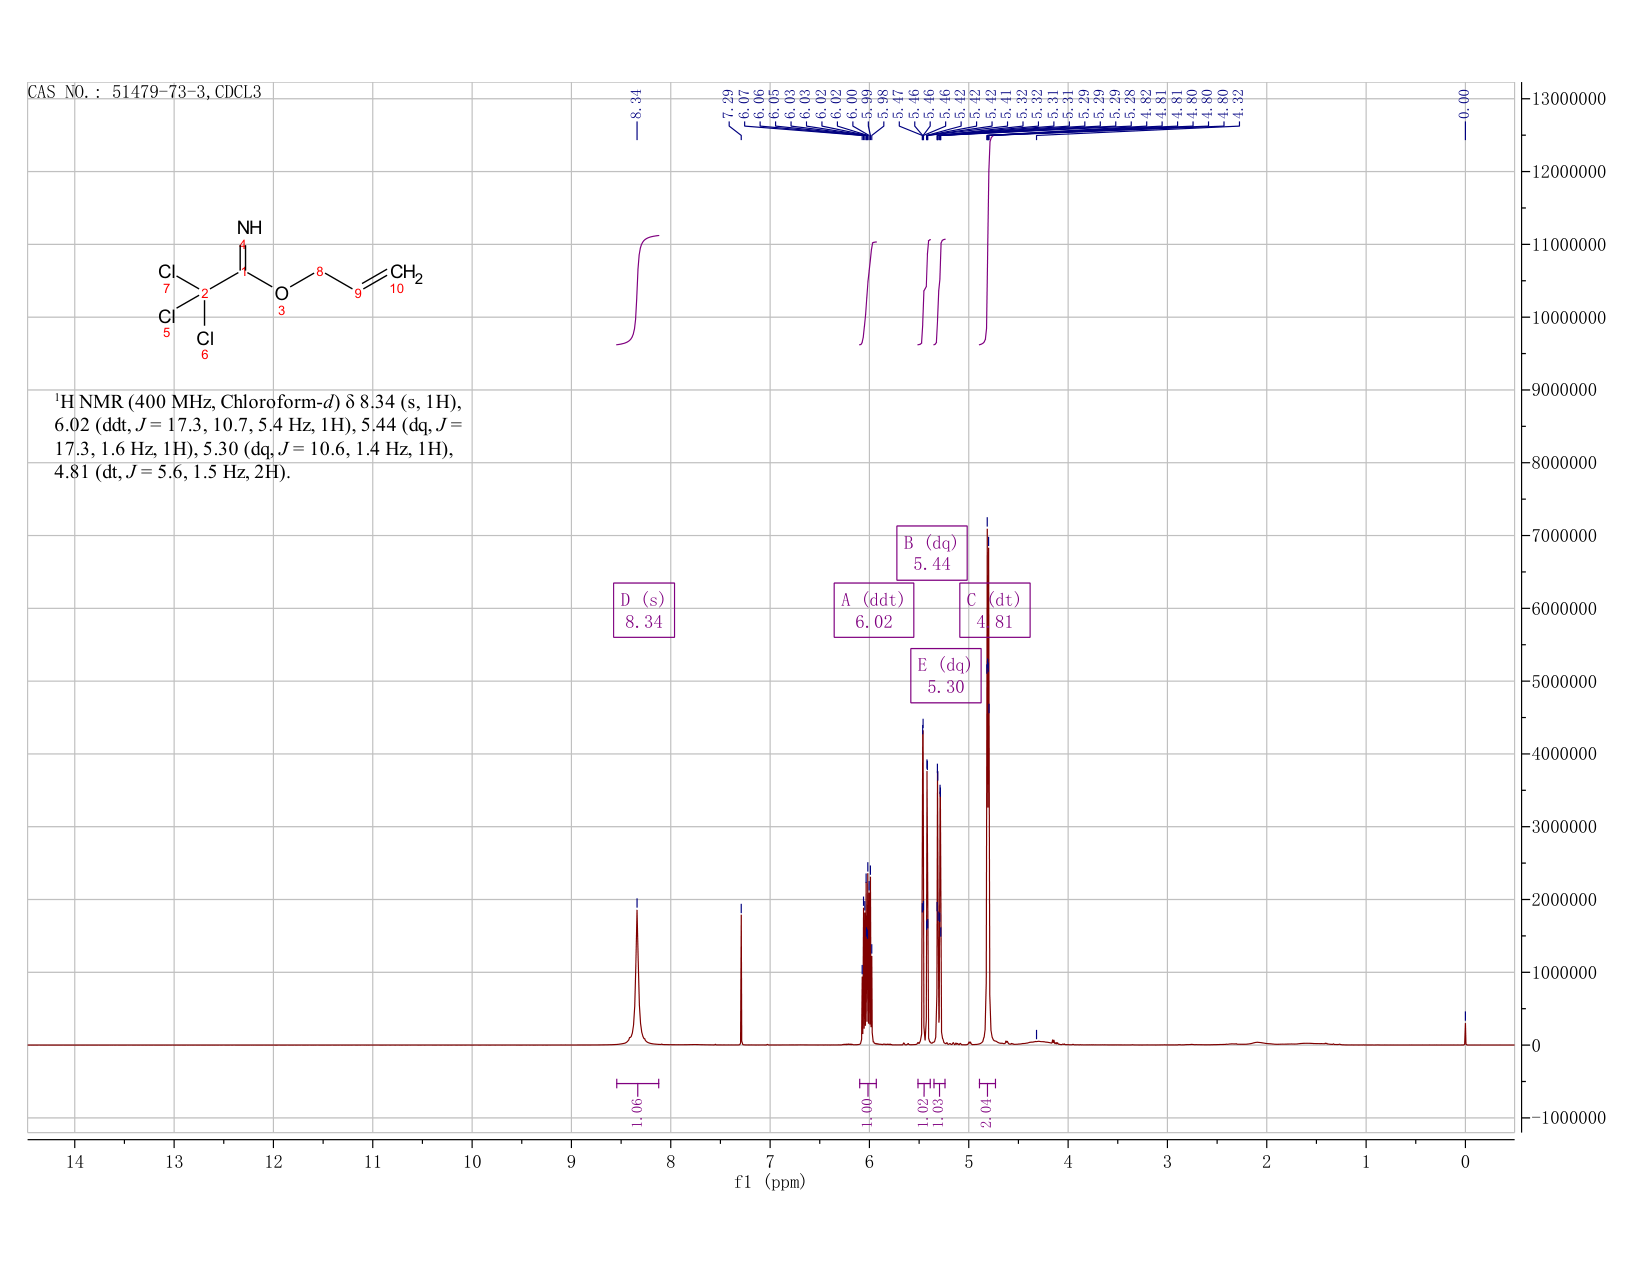Click integral value 1.00 below the baseline

pos(867,1112)
